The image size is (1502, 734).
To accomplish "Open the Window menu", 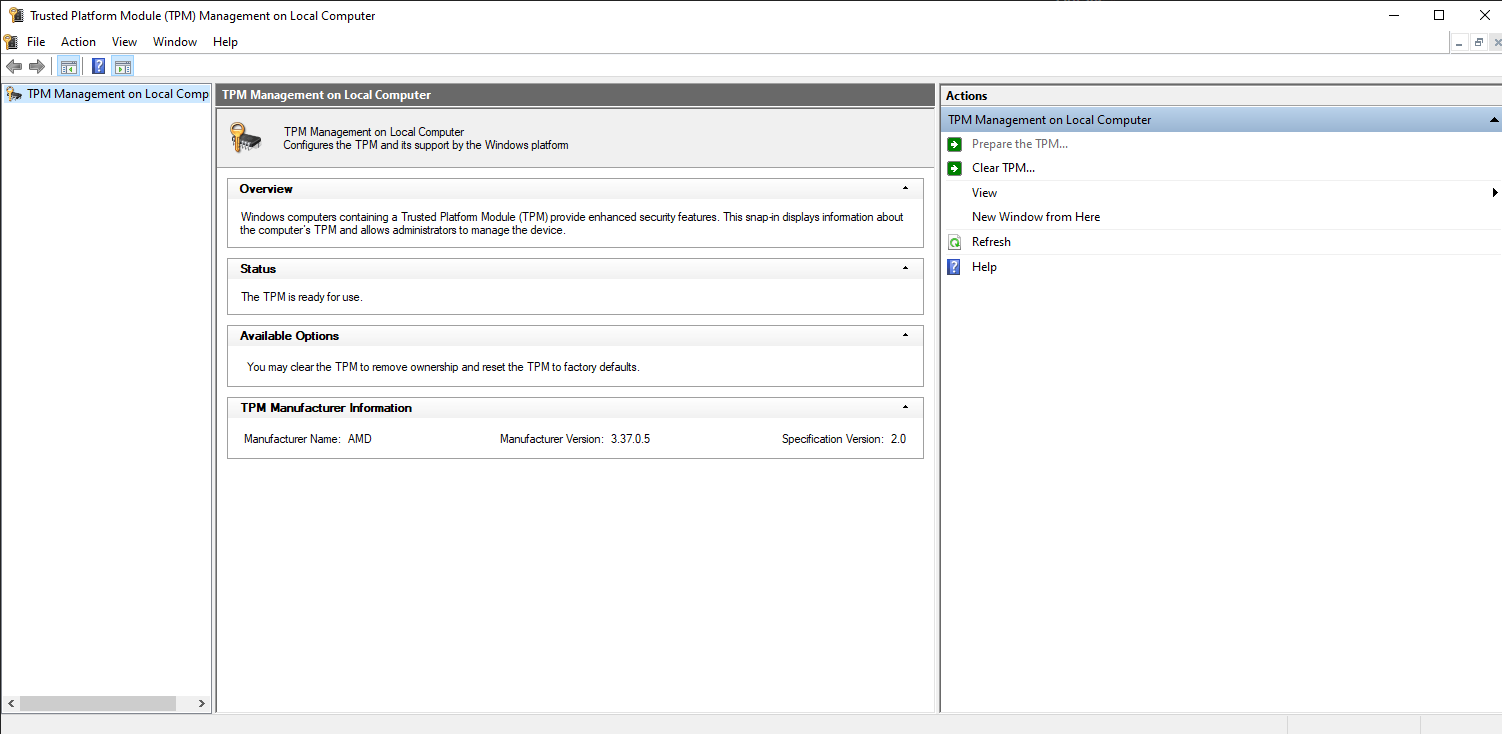I will (175, 42).
